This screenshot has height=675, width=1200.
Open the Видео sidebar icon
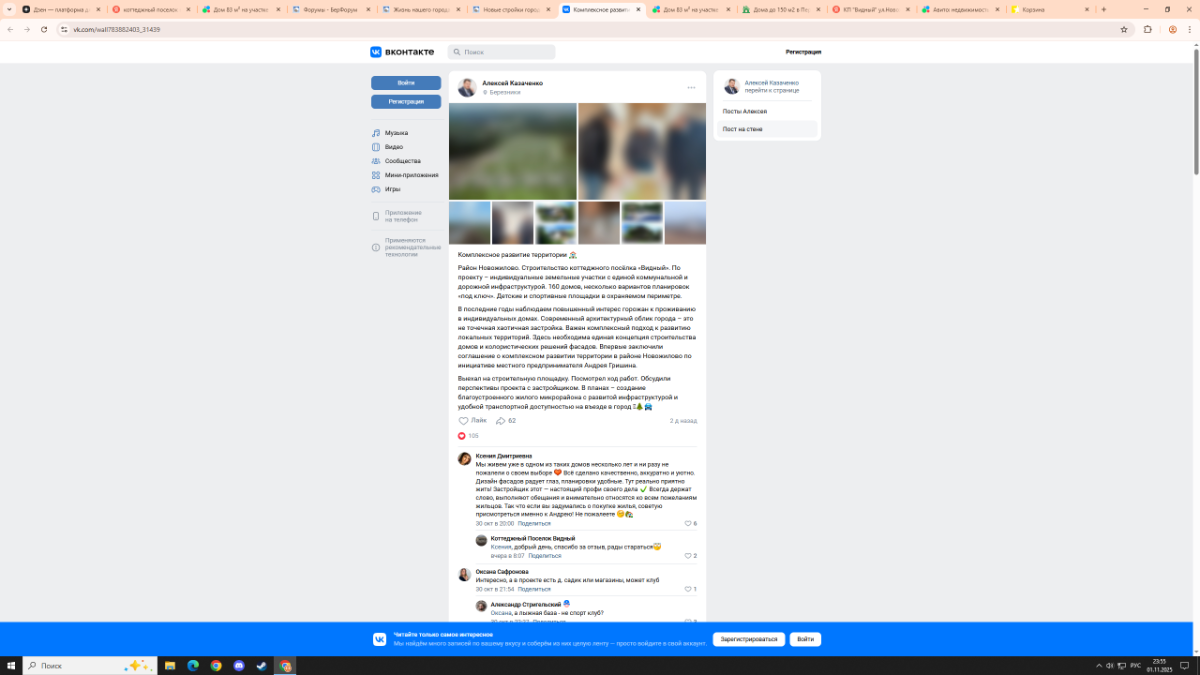point(376,147)
